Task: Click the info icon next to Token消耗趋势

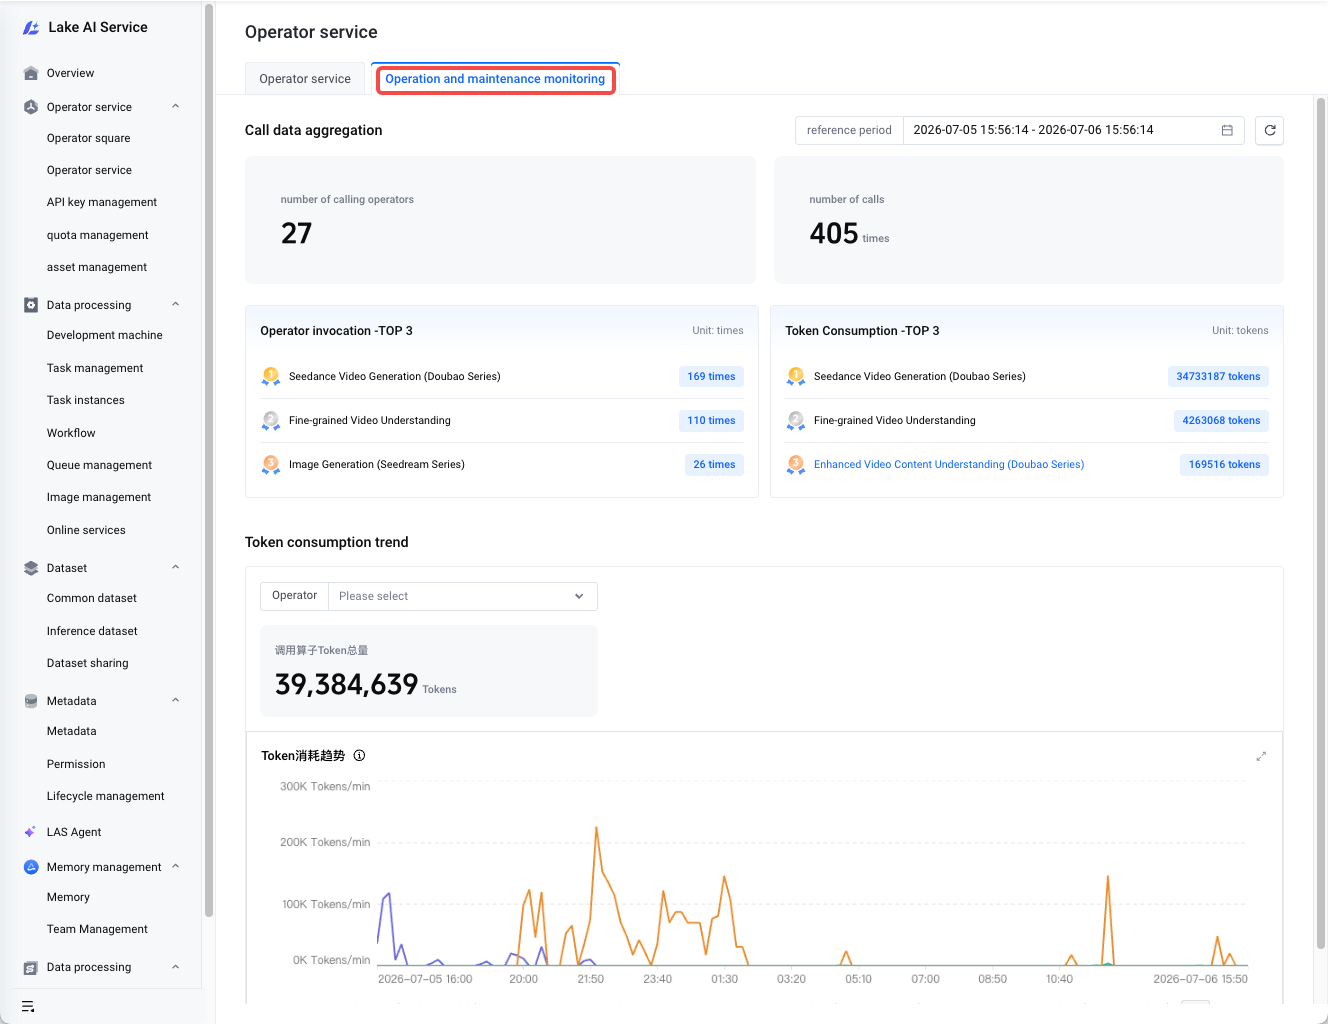Action: (359, 756)
